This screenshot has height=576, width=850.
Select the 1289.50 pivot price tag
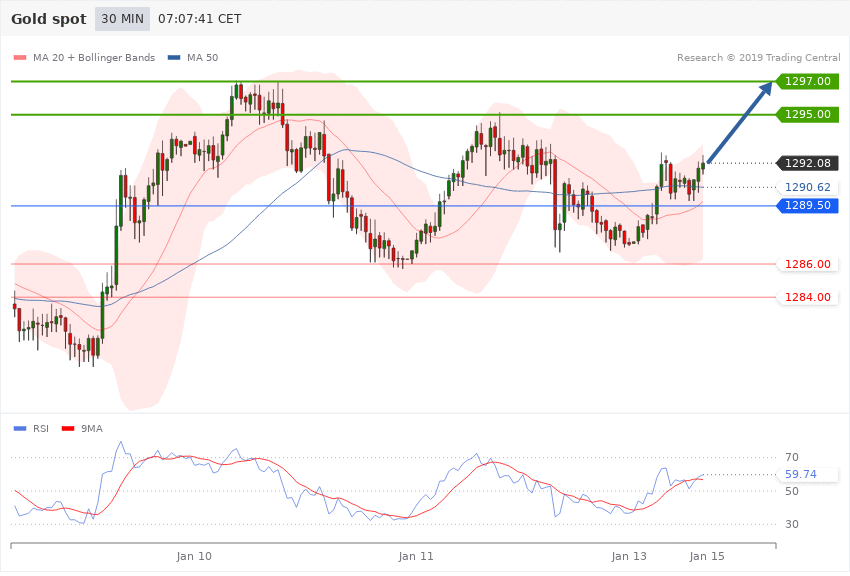pyautogui.click(x=808, y=205)
